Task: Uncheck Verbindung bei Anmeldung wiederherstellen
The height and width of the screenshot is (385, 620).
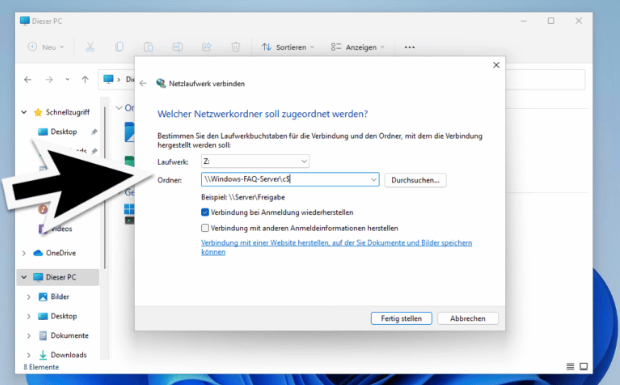Action: click(205, 212)
